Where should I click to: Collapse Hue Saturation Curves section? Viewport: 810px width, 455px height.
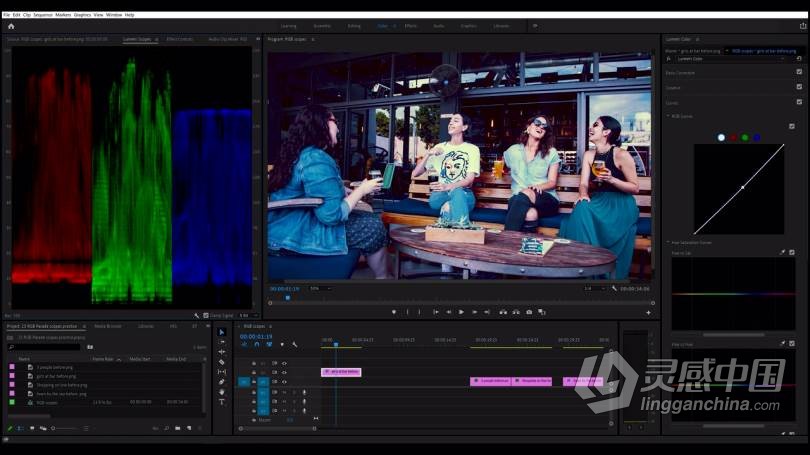(668, 242)
